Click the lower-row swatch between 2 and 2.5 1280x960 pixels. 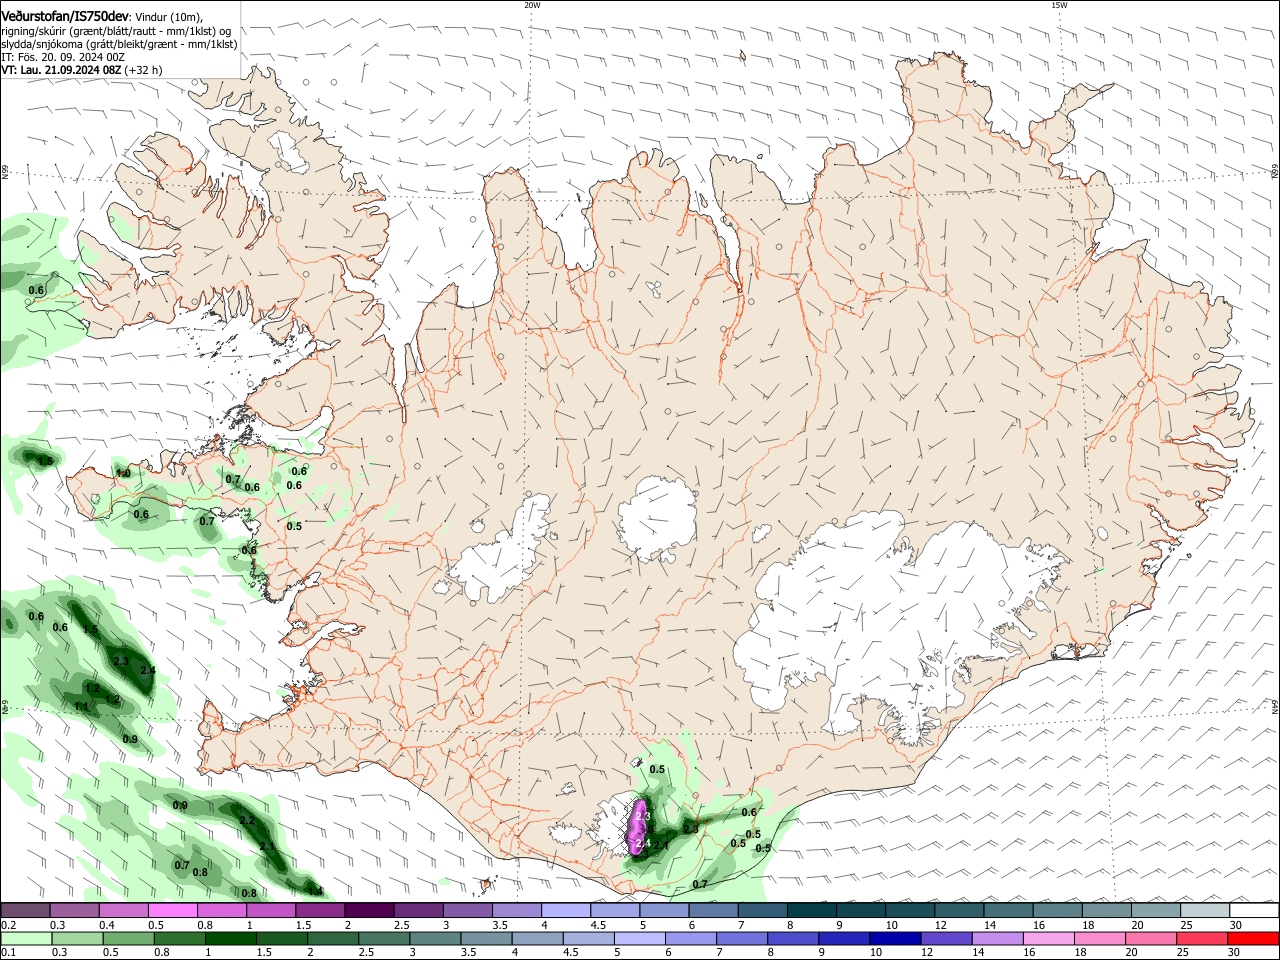click(332, 938)
